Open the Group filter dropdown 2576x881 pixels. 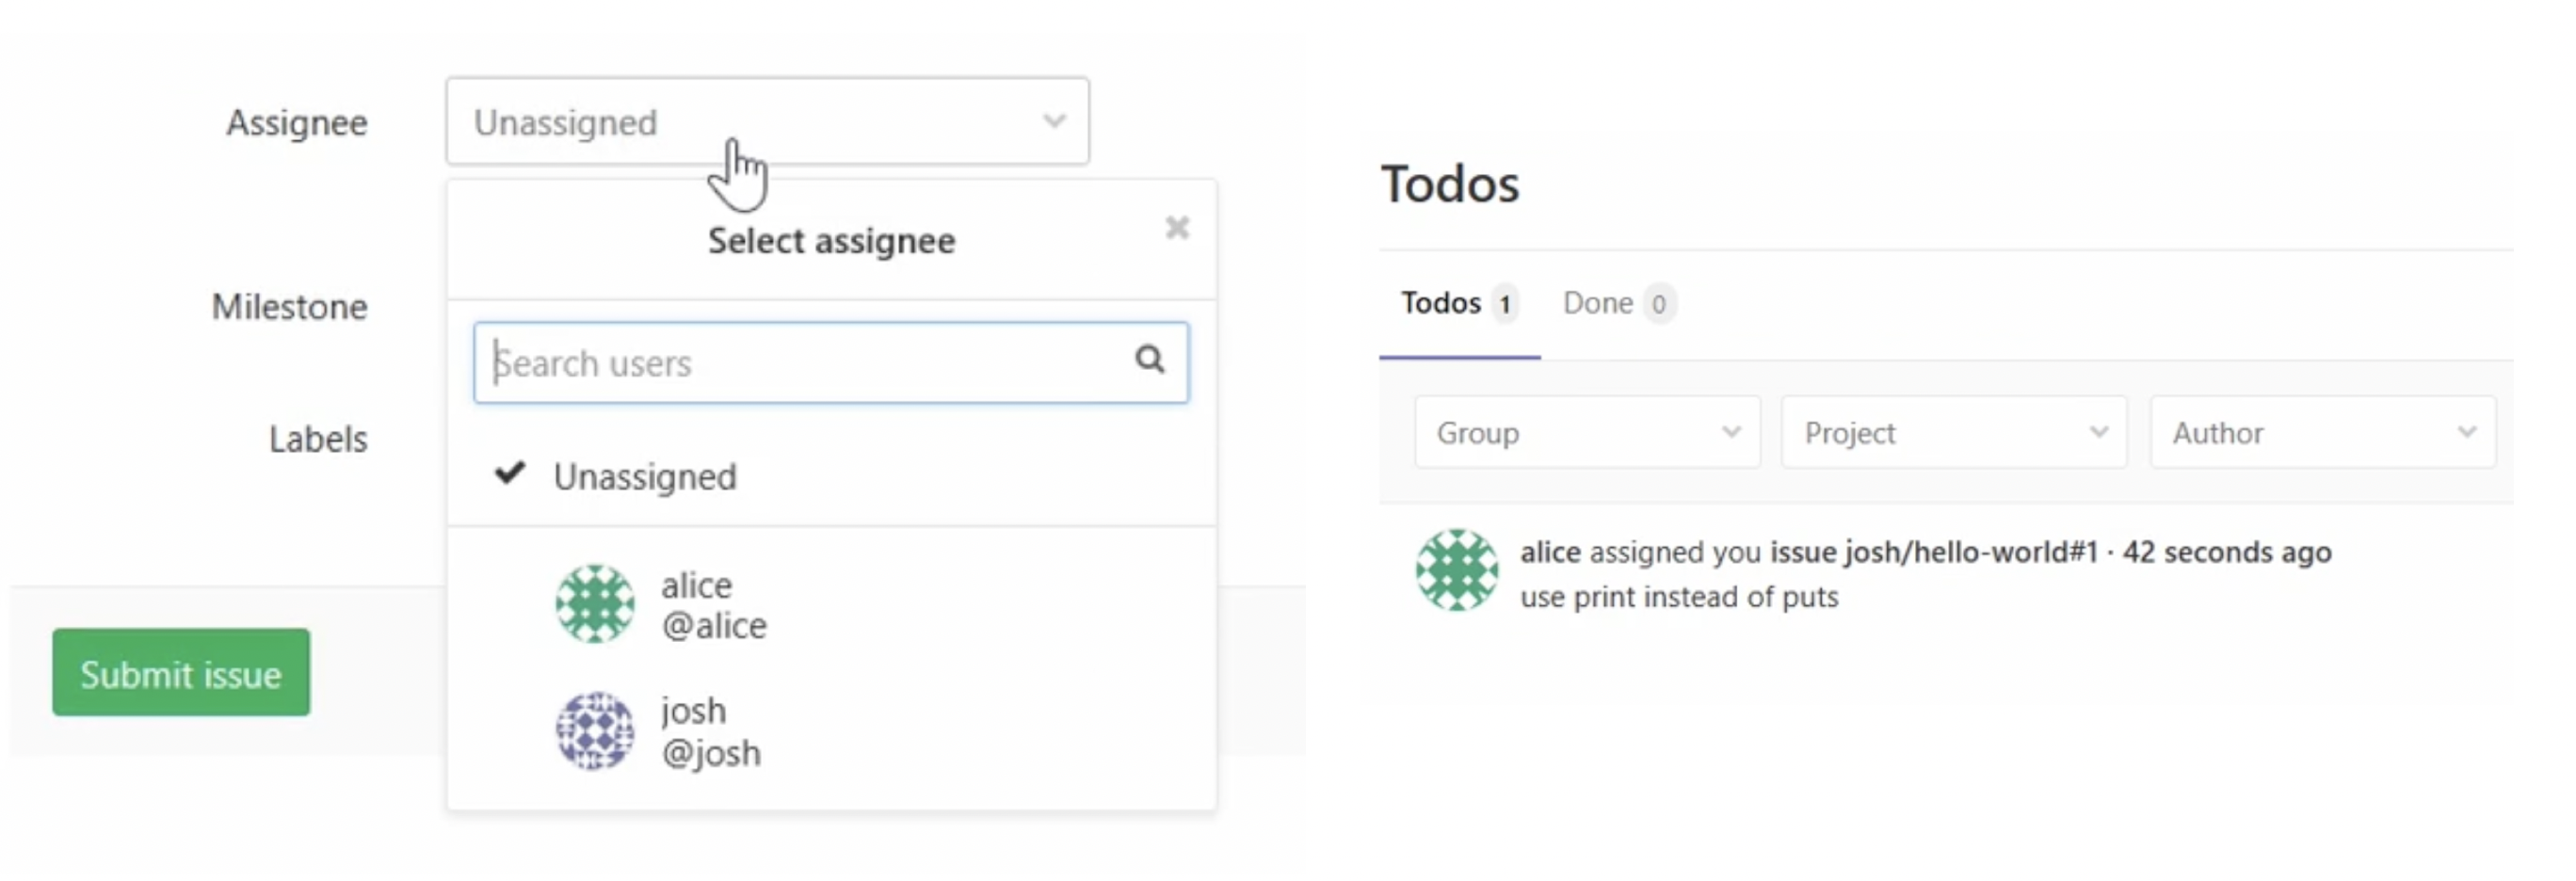pyautogui.click(x=1587, y=432)
